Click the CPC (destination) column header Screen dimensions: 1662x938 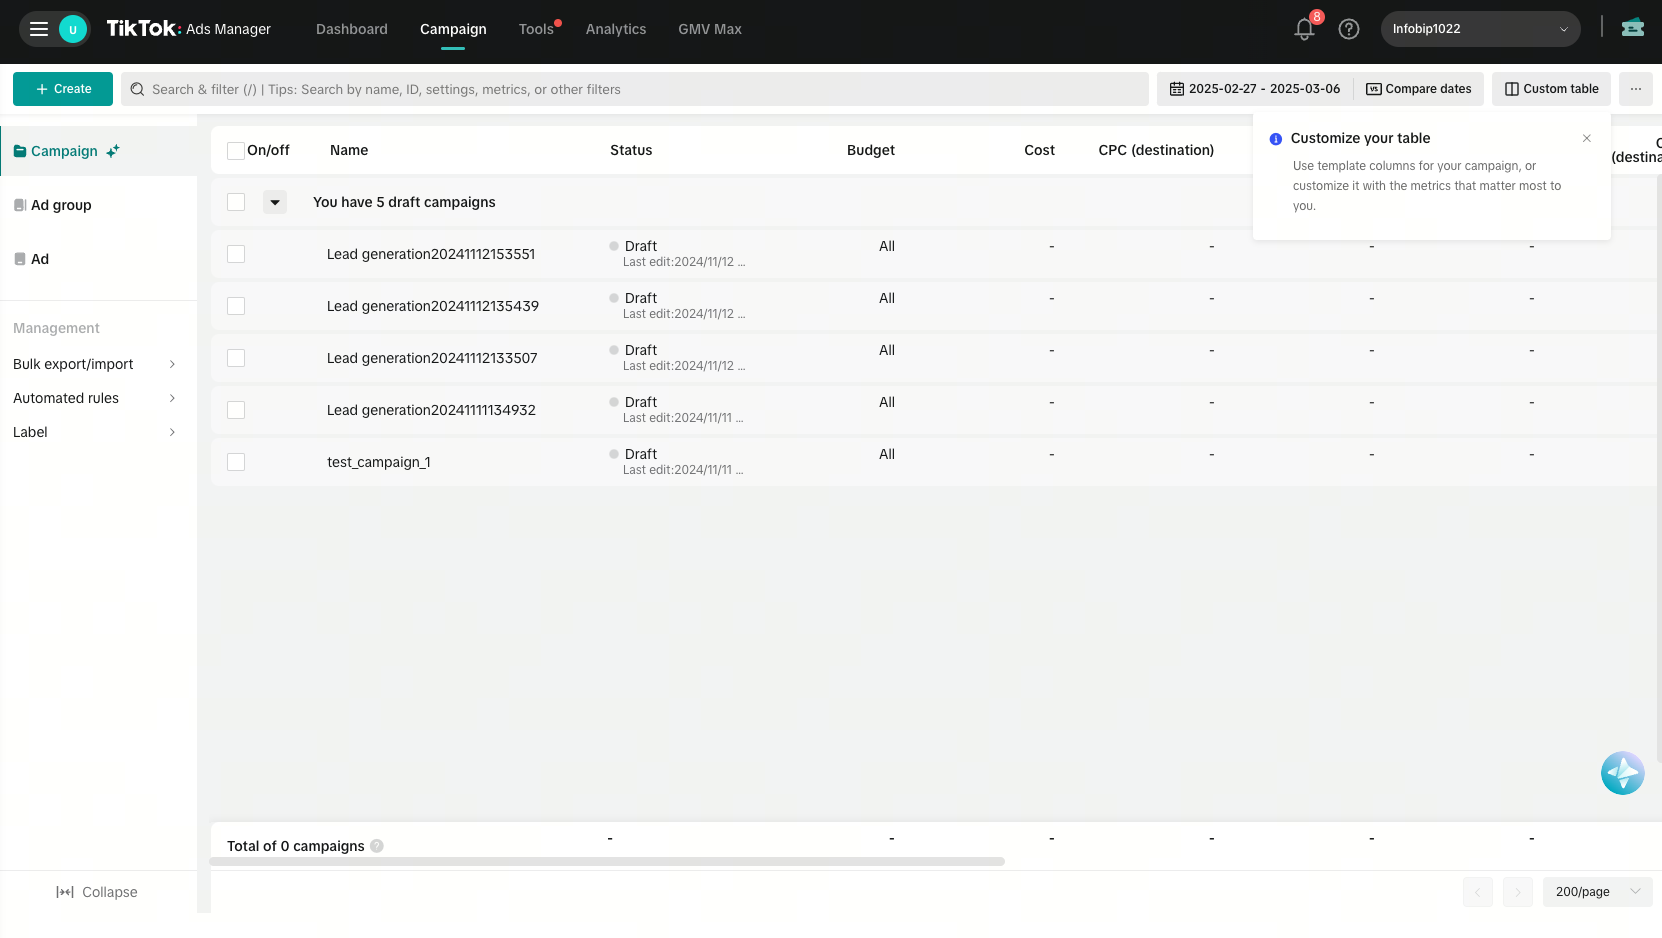tap(1156, 150)
